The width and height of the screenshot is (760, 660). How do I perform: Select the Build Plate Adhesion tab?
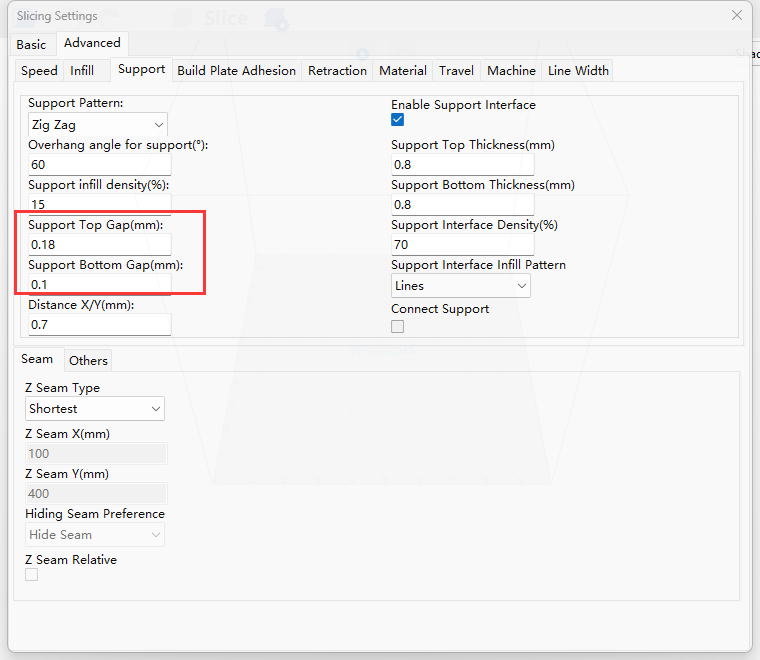236,71
